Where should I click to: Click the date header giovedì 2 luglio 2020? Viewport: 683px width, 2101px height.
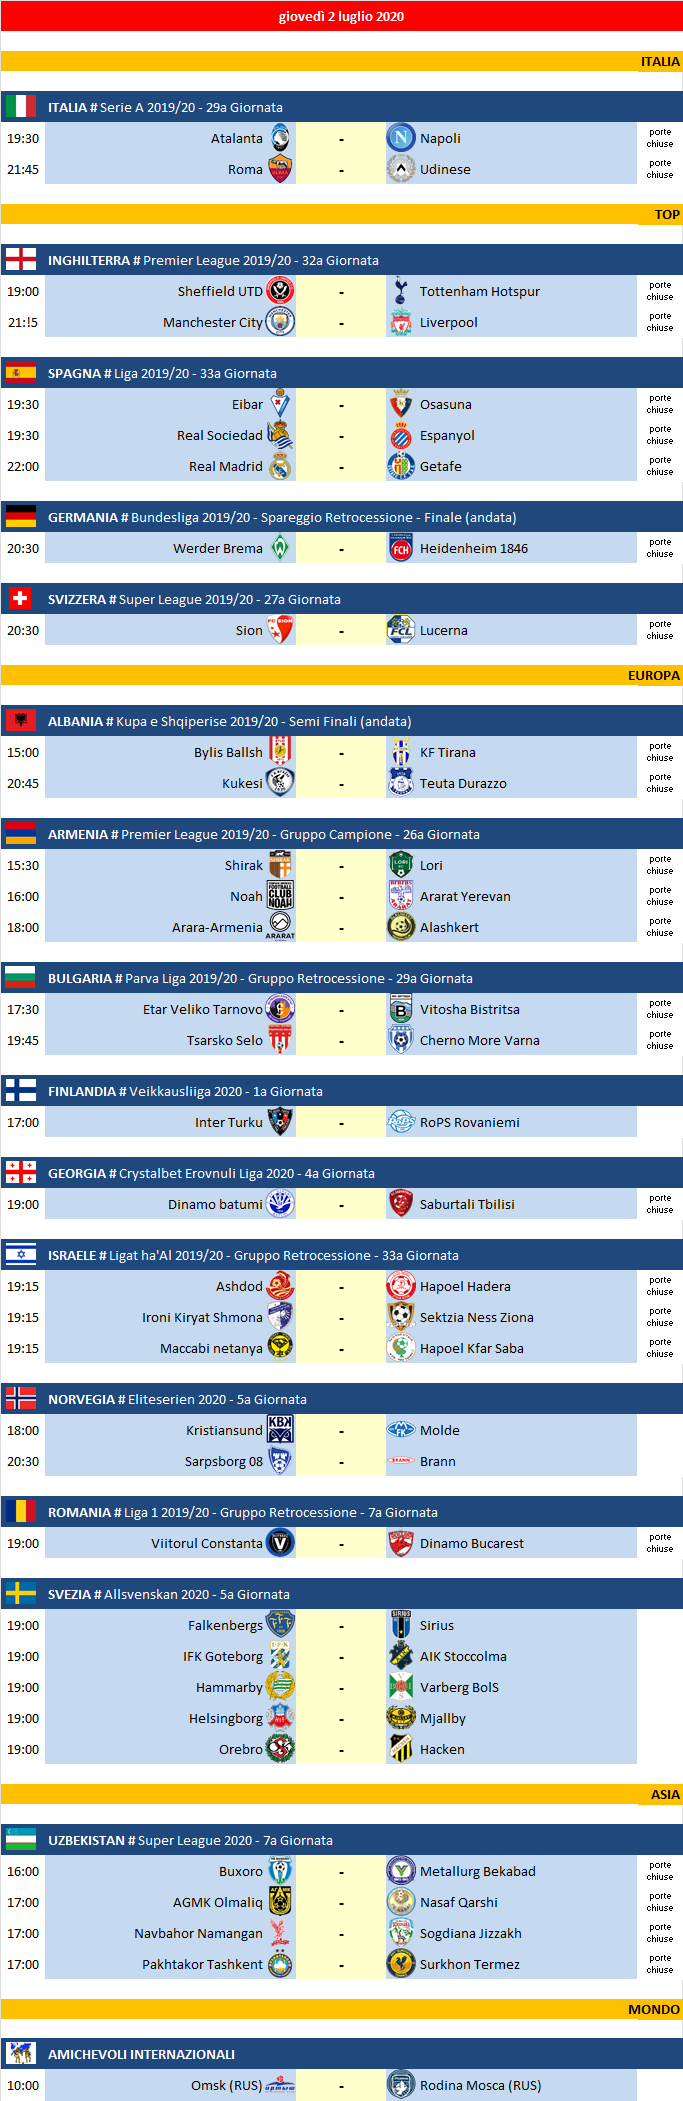click(341, 16)
